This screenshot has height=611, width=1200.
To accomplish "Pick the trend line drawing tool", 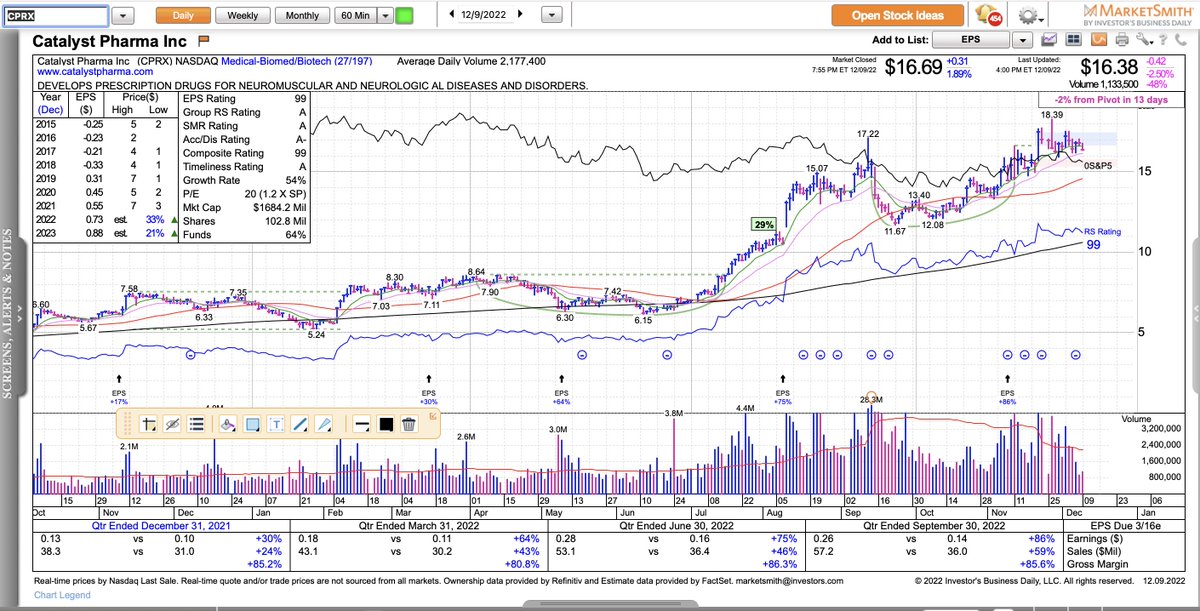I will (x=300, y=424).
